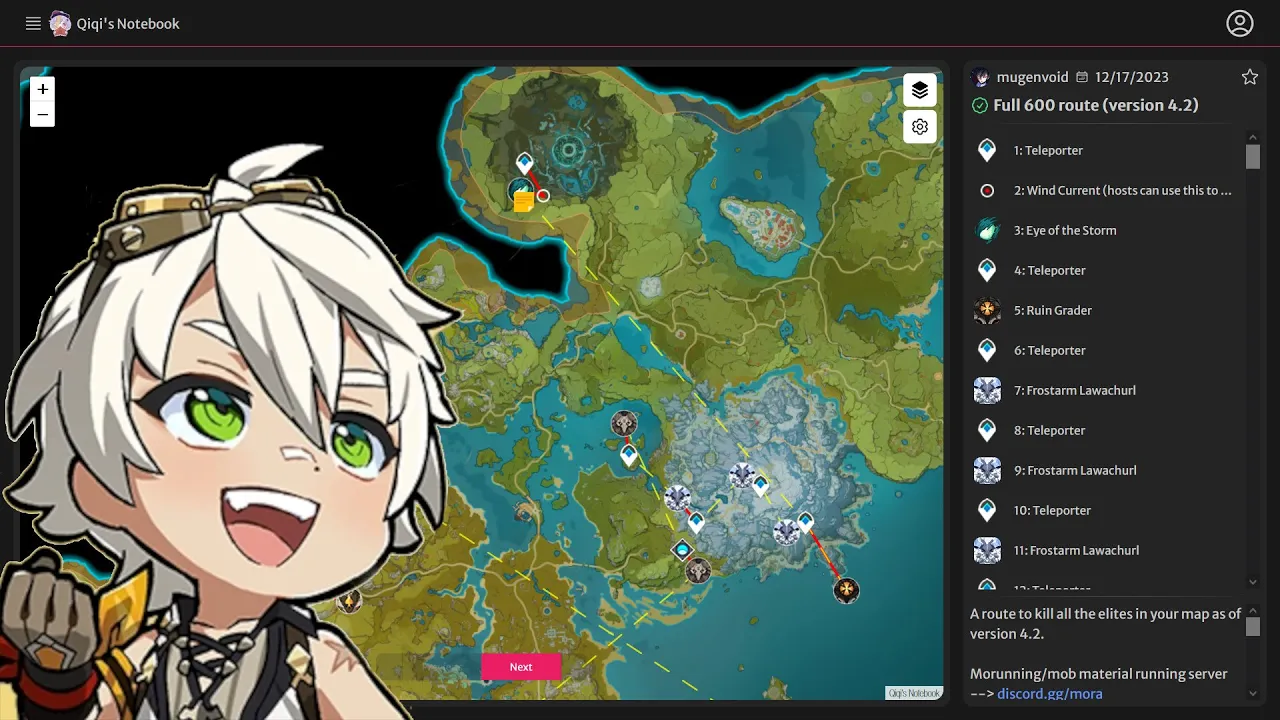Click the mugenvoid author avatar

tap(980, 77)
